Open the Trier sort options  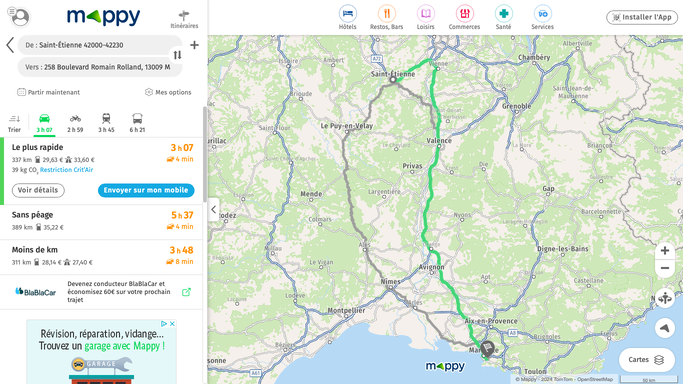(x=14, y=123)
